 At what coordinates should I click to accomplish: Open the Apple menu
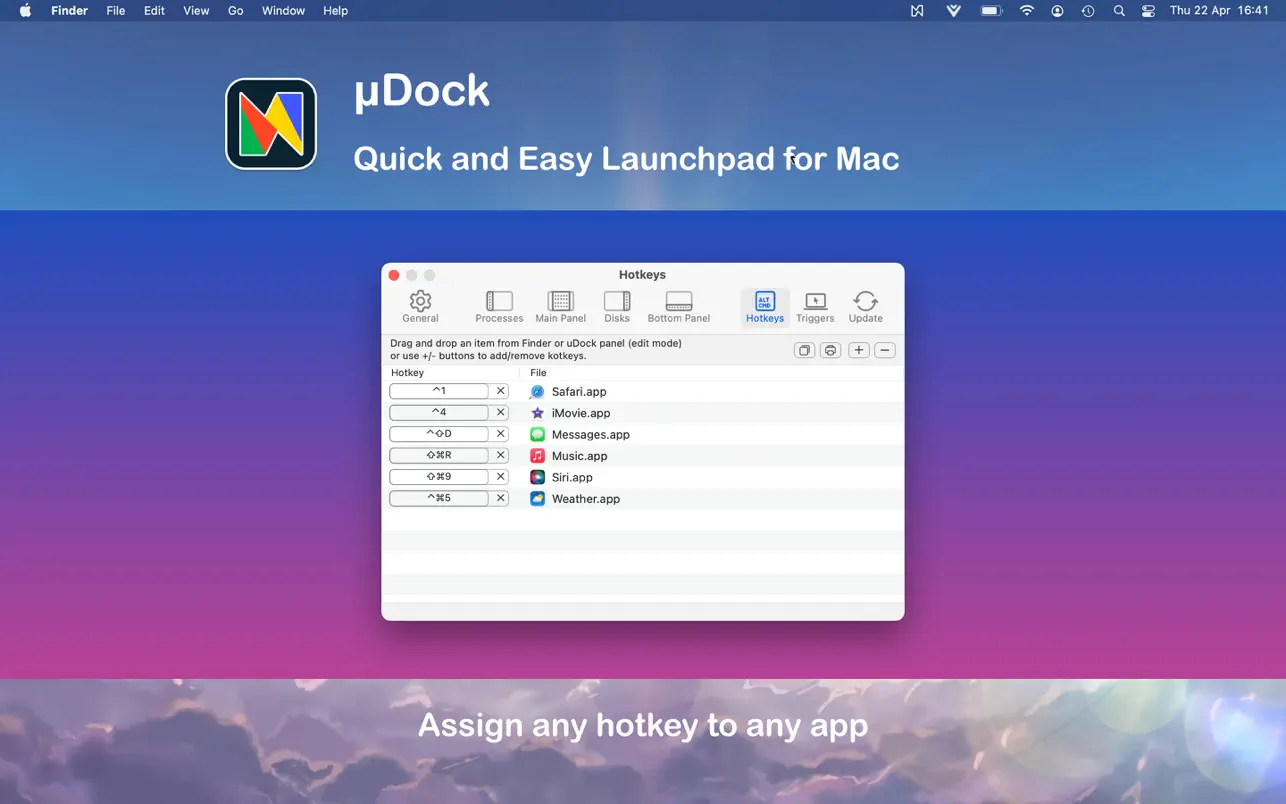coord(26,11)
